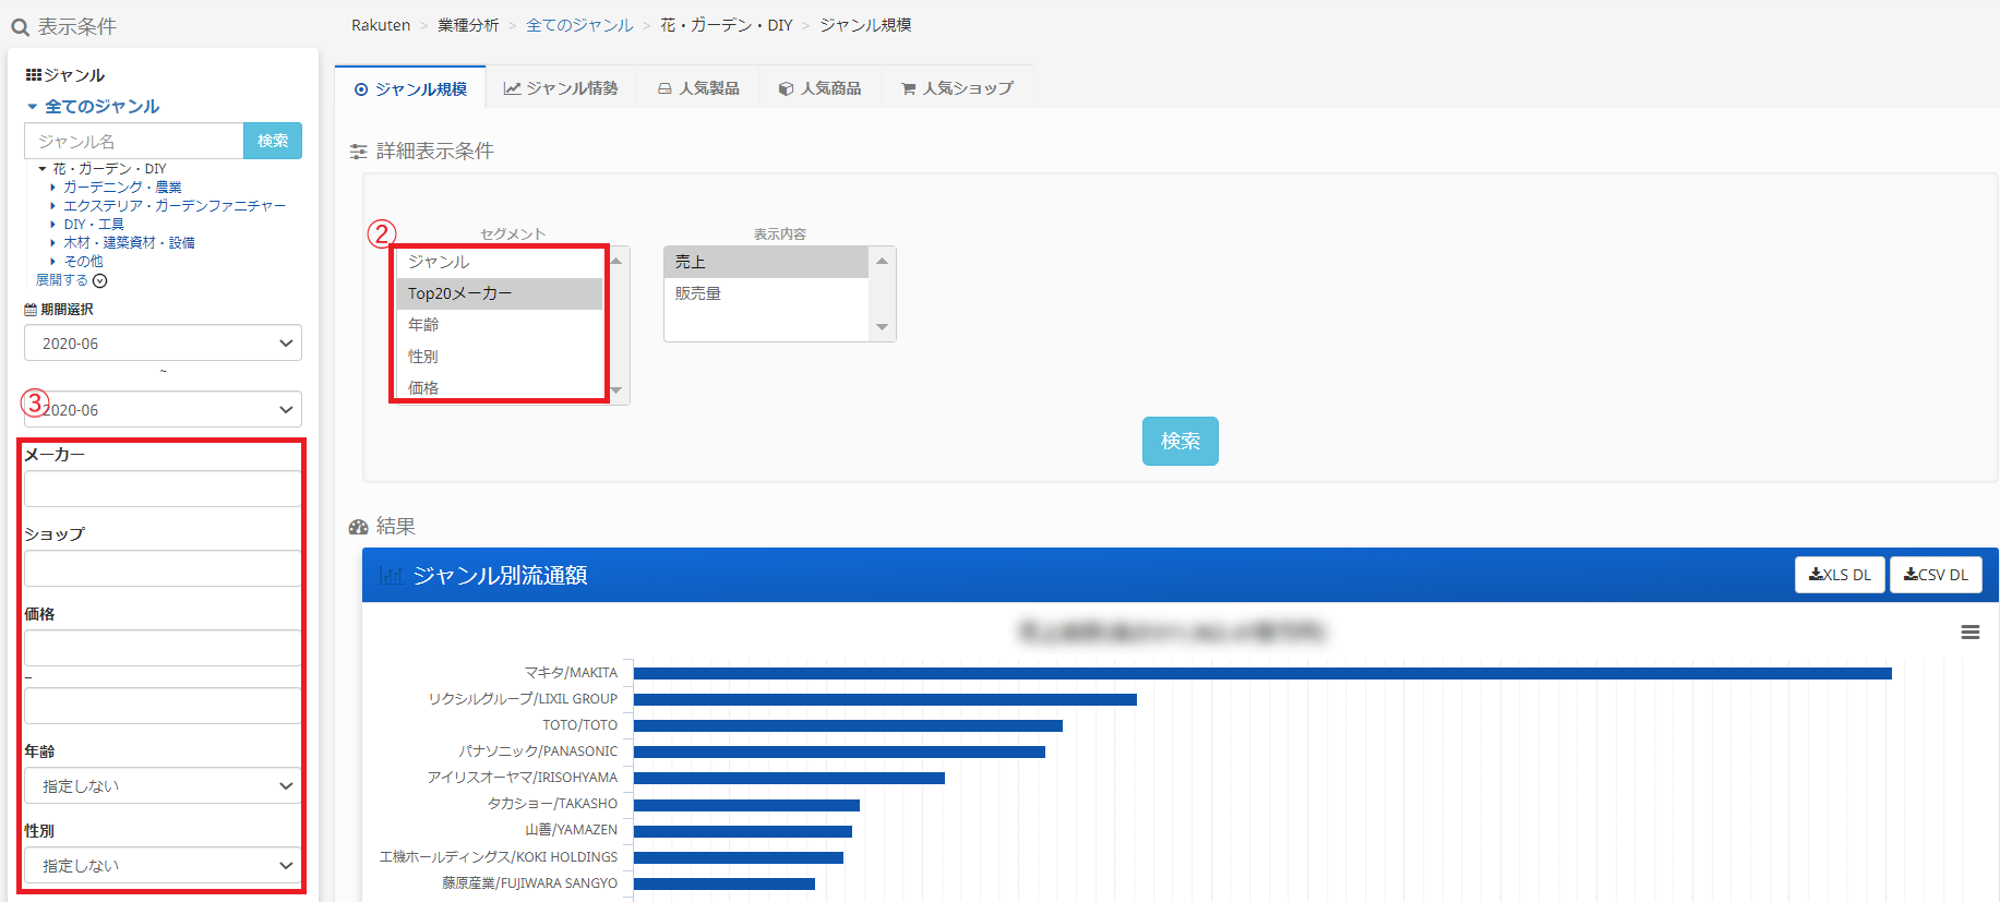Switch to the 人気ショップ tab
The image size is (2000, 902).
(x=957, y=88)
